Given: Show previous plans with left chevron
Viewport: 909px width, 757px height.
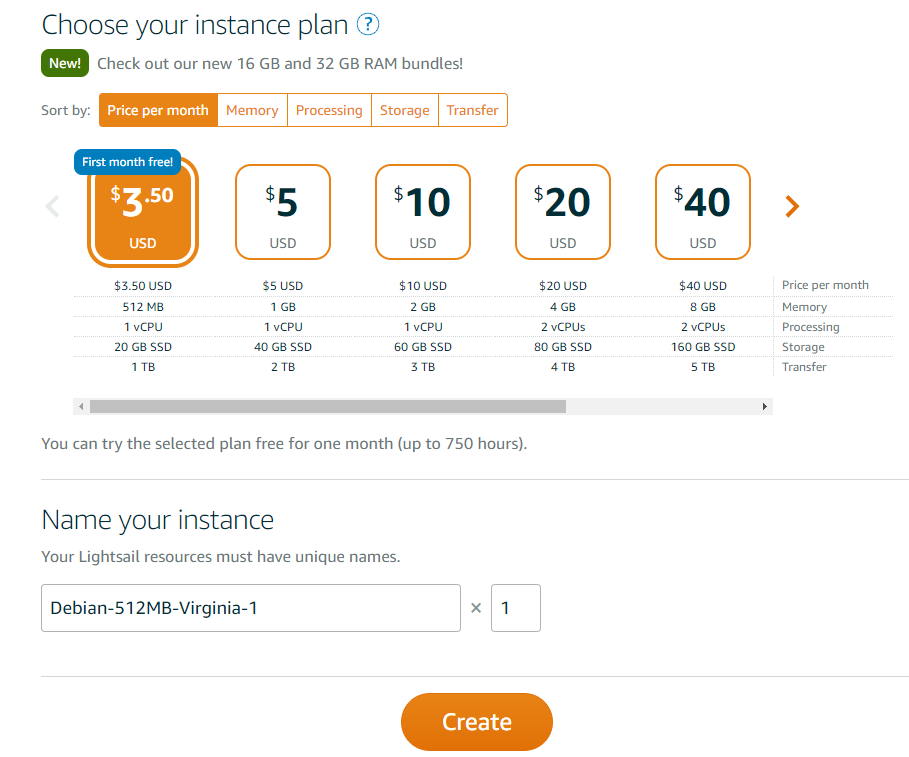Looking at the screenshot, I should [x=53, y=207].
